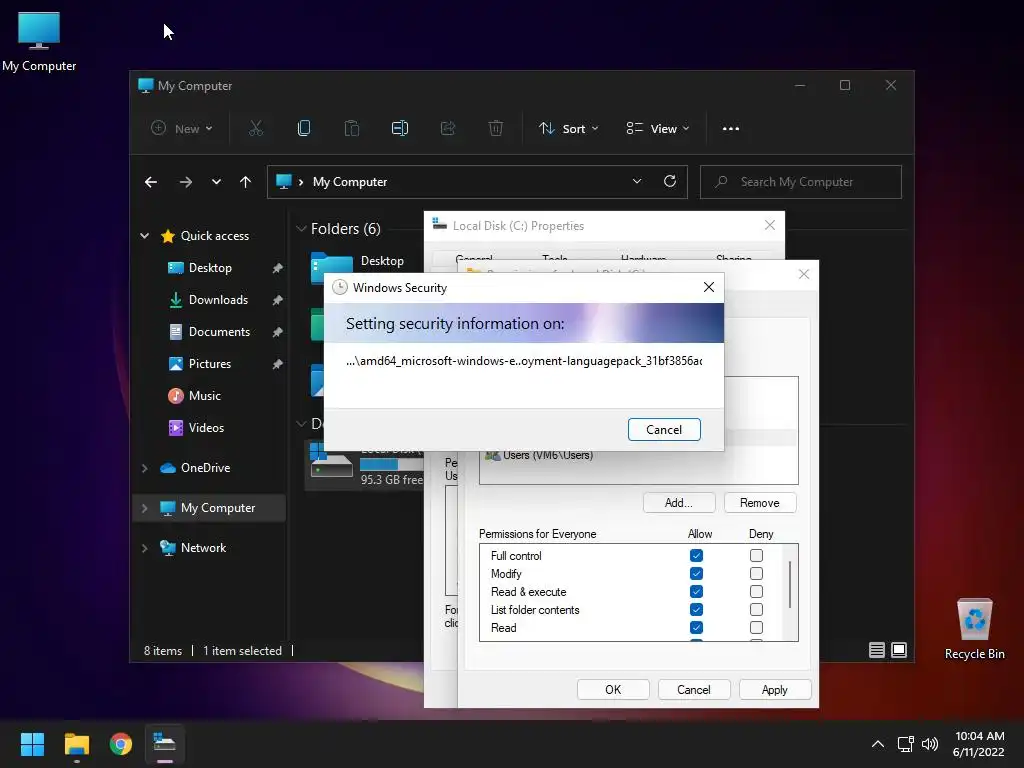Click the Share icon in Explorer toolbar
Screen dimensions: 1024x768
(448, 129)
